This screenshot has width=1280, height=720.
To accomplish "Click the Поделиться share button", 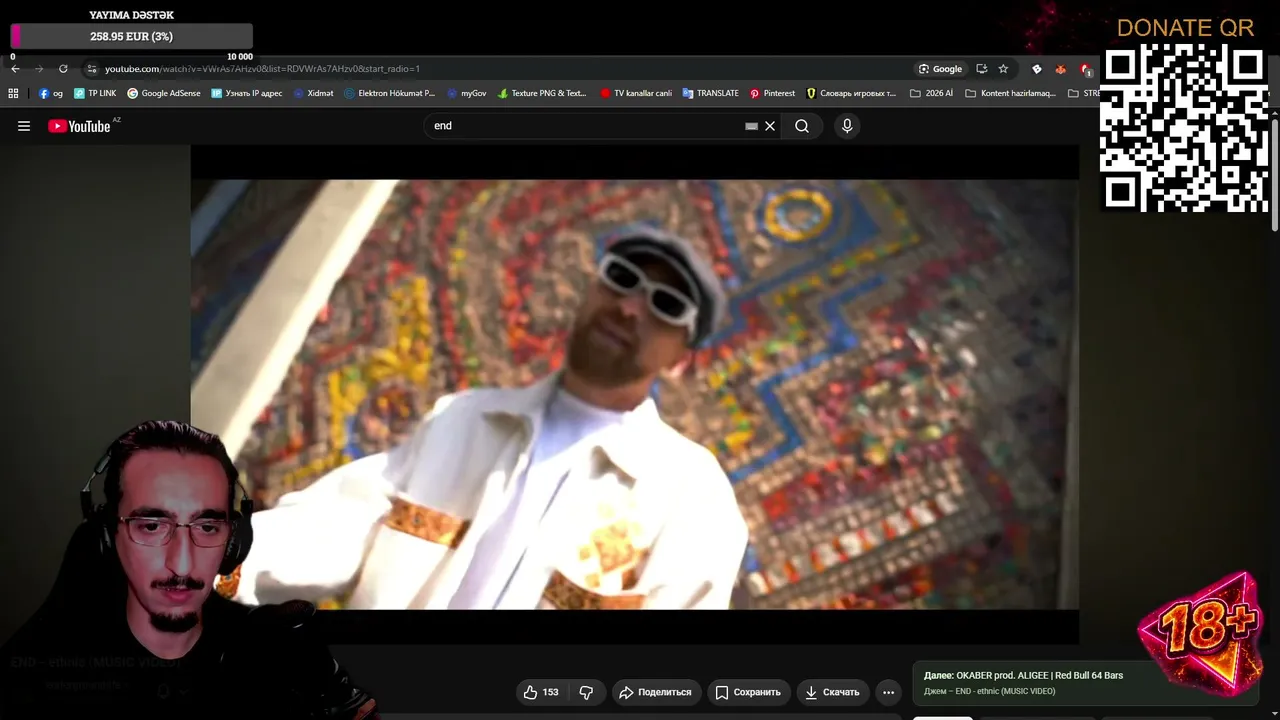I will (x=655, y=692).
